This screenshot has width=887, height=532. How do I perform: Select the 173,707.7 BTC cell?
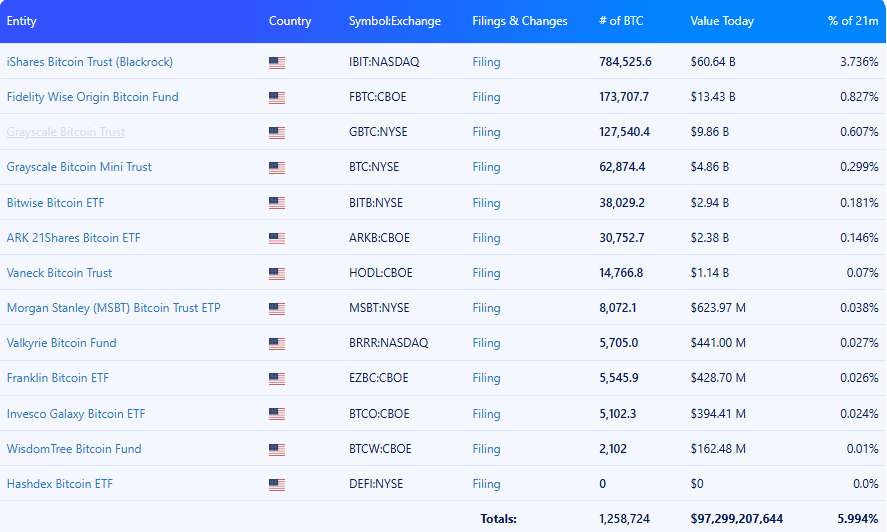(624, 97)
